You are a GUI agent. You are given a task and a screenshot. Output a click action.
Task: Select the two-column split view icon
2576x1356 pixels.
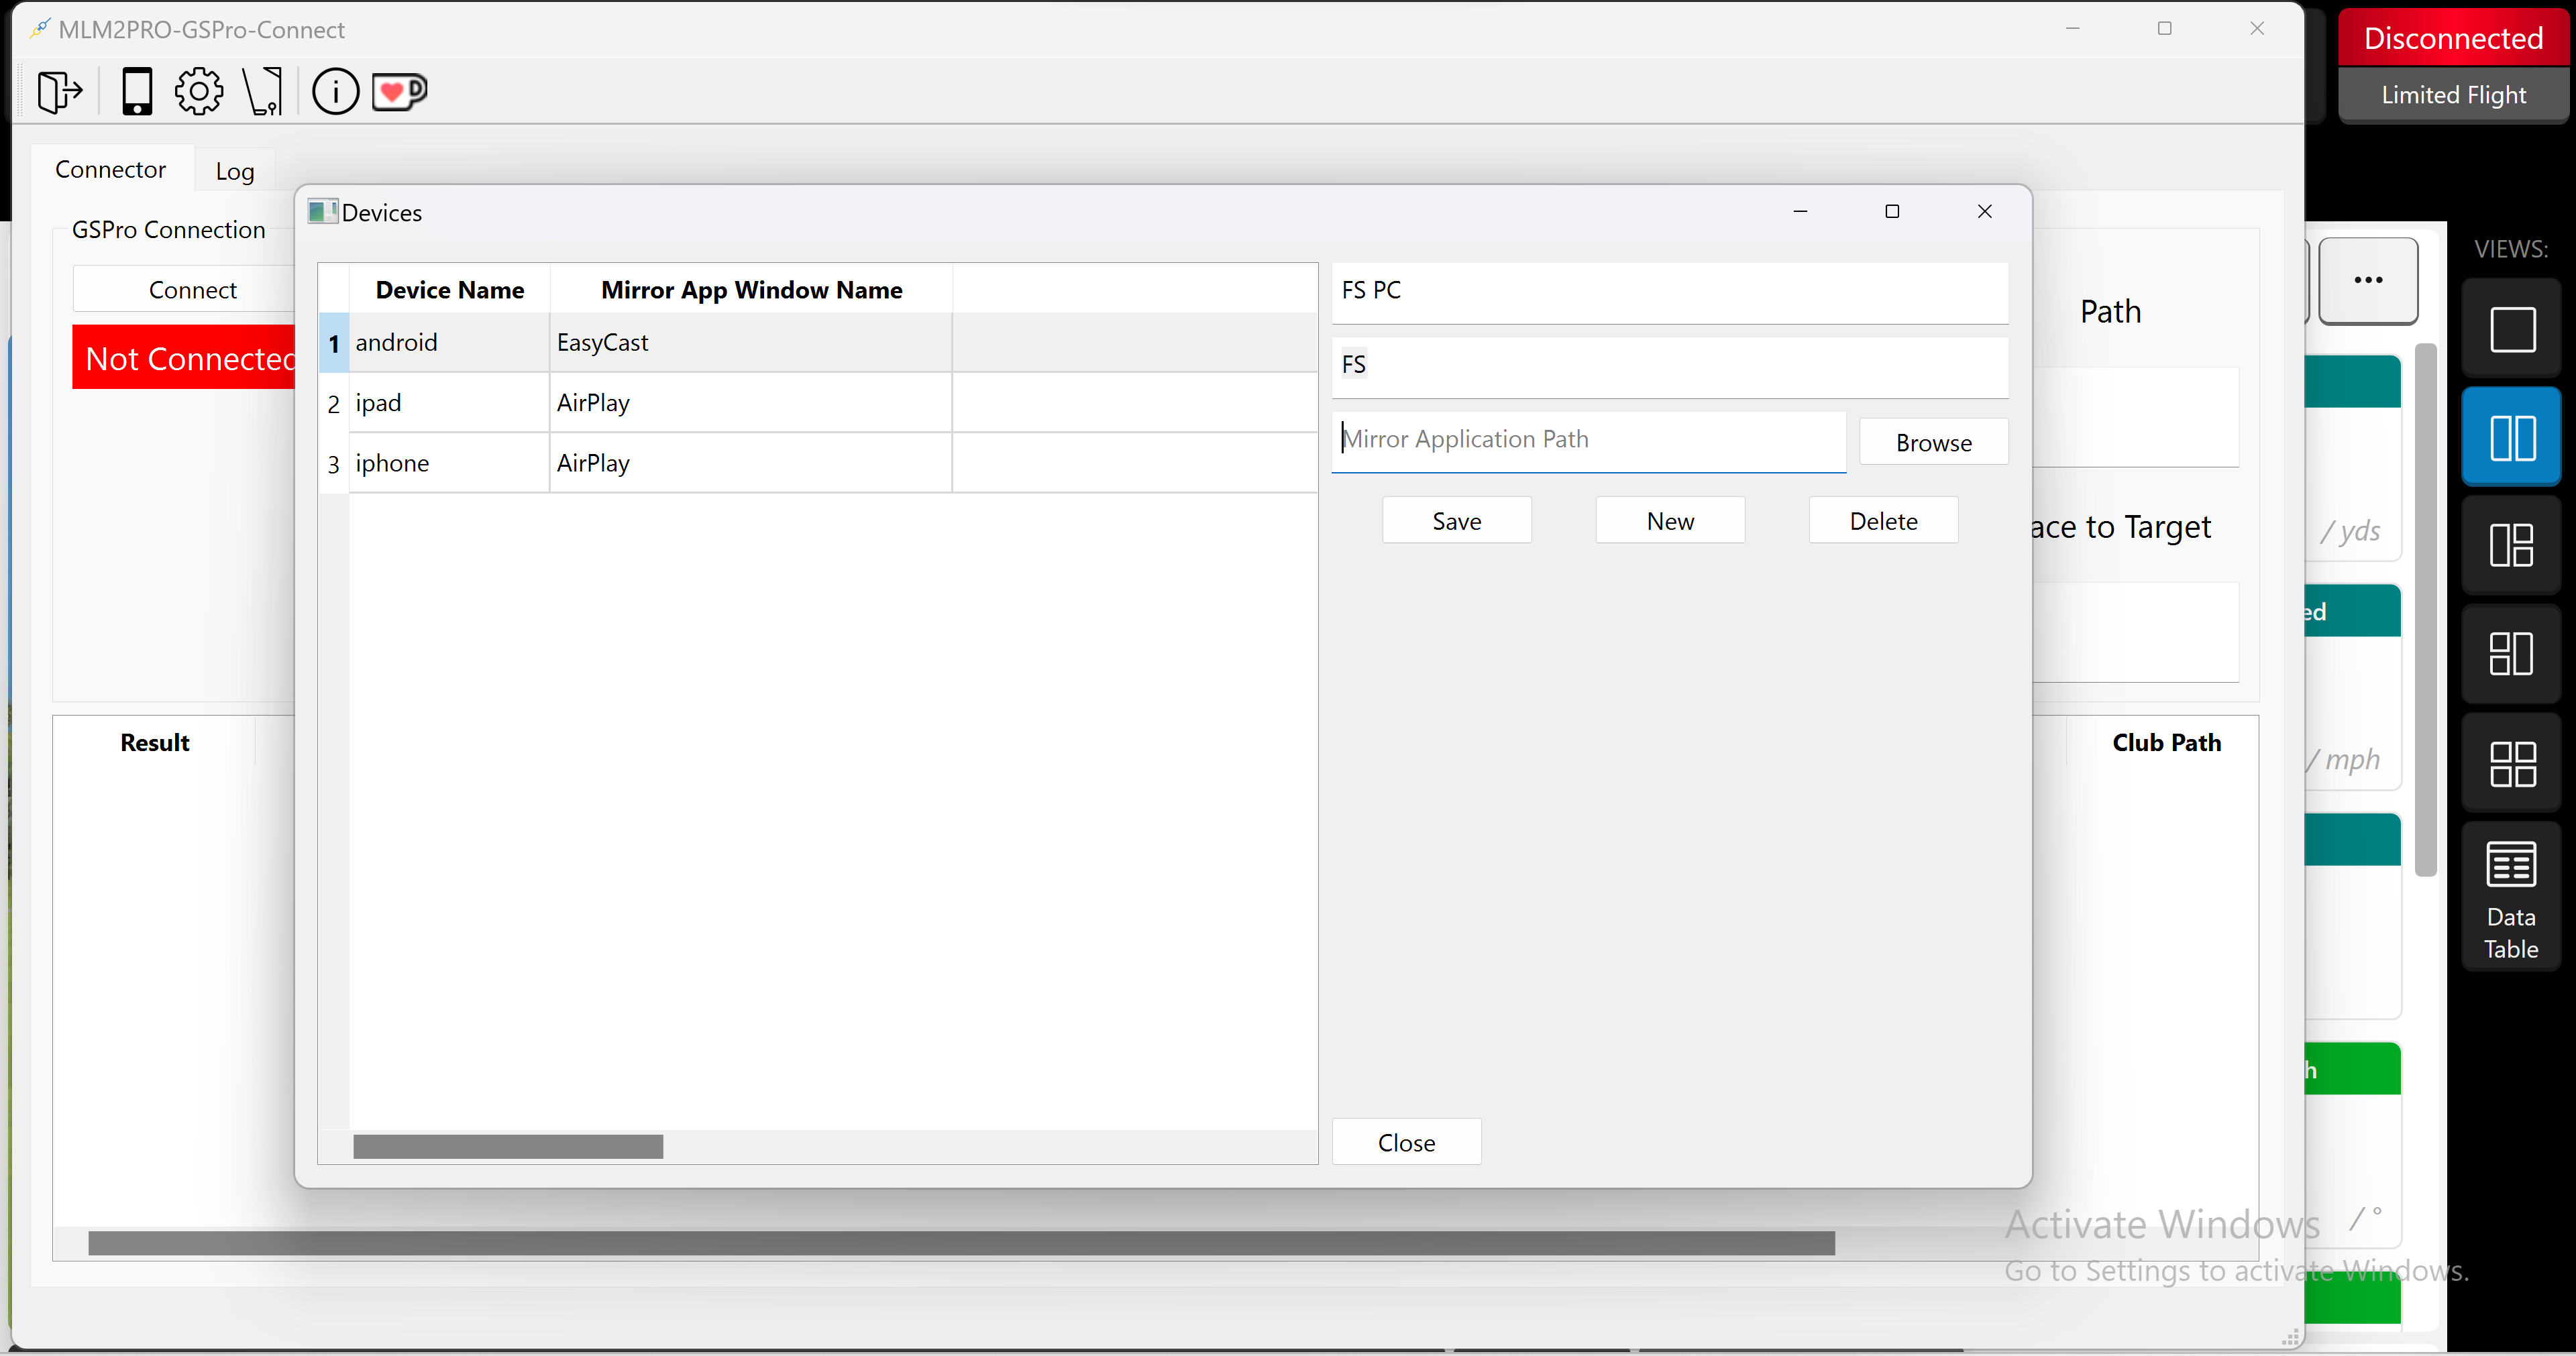click(x=2511, y=438)
